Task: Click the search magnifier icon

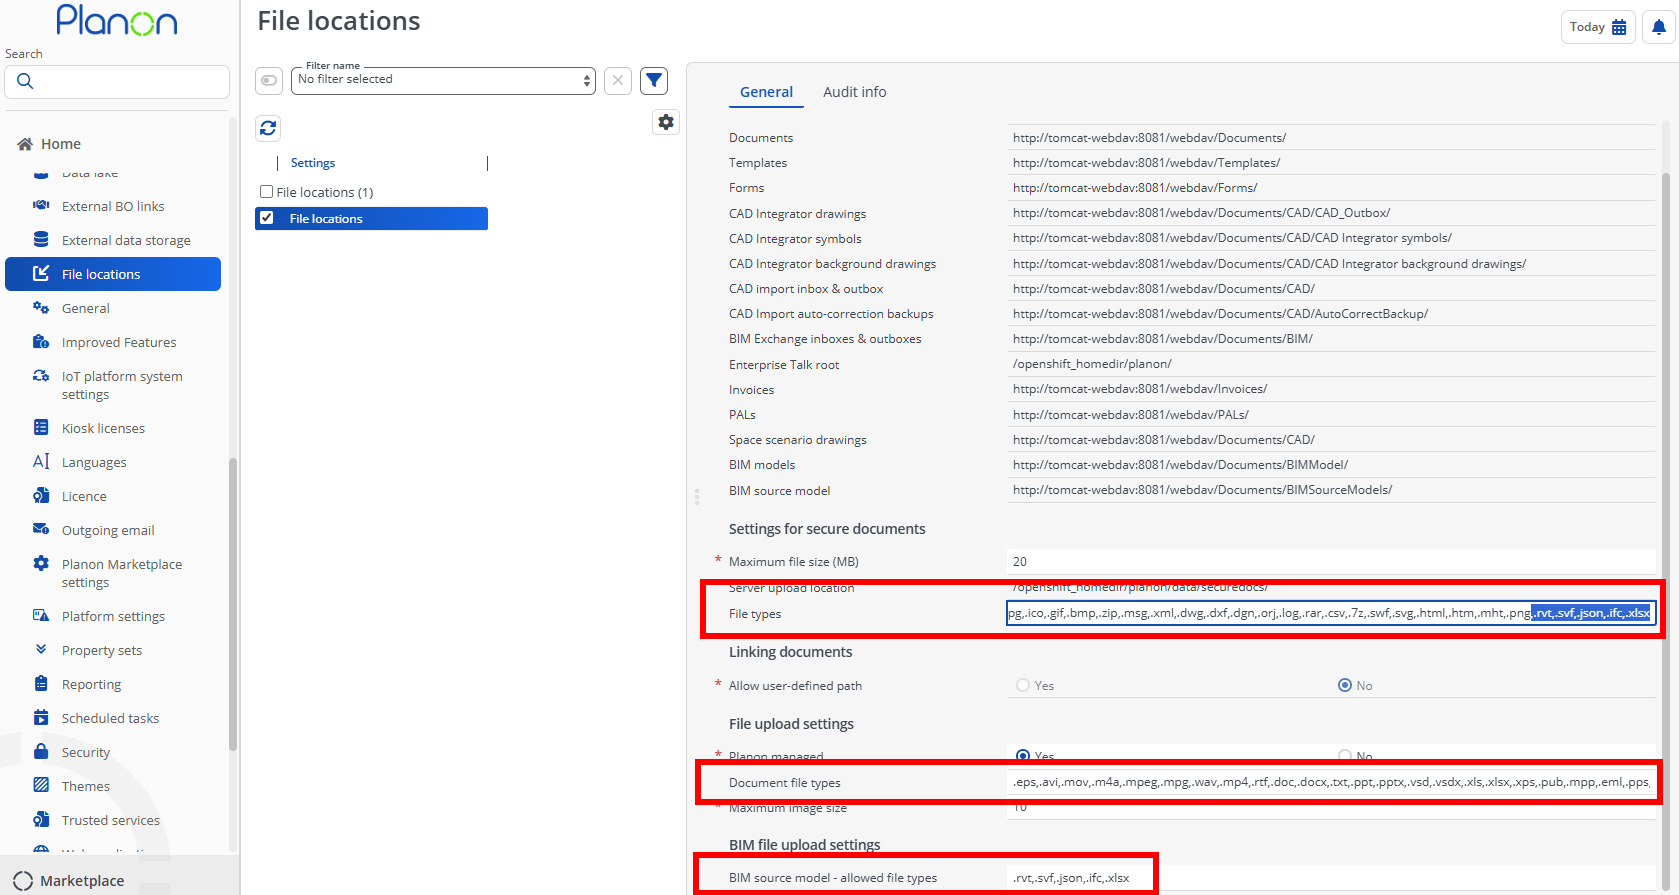Action: pos(26,81)
